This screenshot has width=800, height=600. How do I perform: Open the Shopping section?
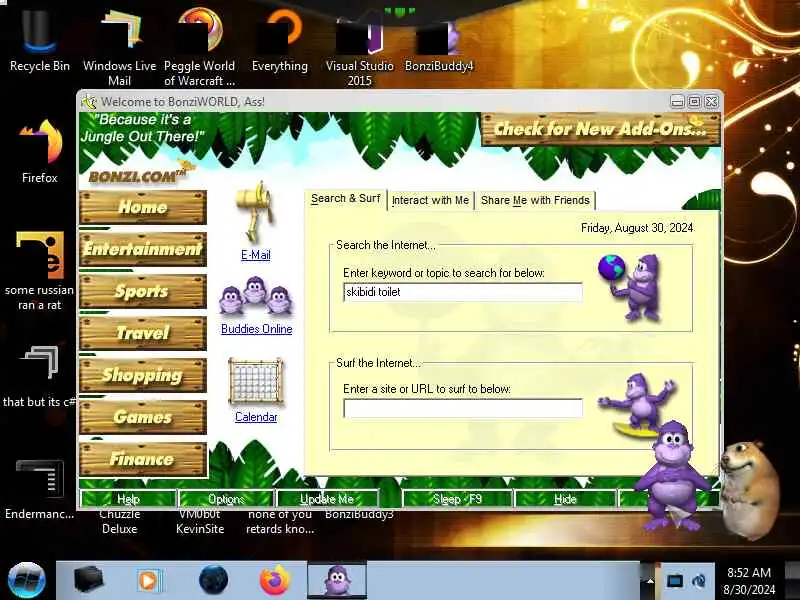point(143,375)
